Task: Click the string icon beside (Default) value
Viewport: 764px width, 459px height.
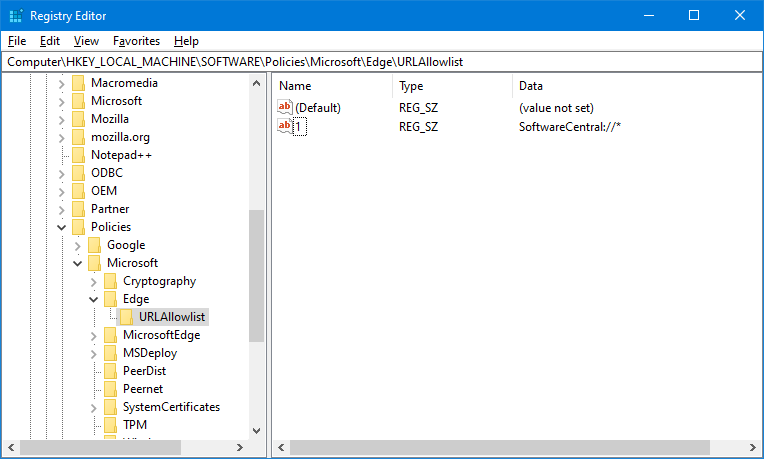Action: click(285, 107)
